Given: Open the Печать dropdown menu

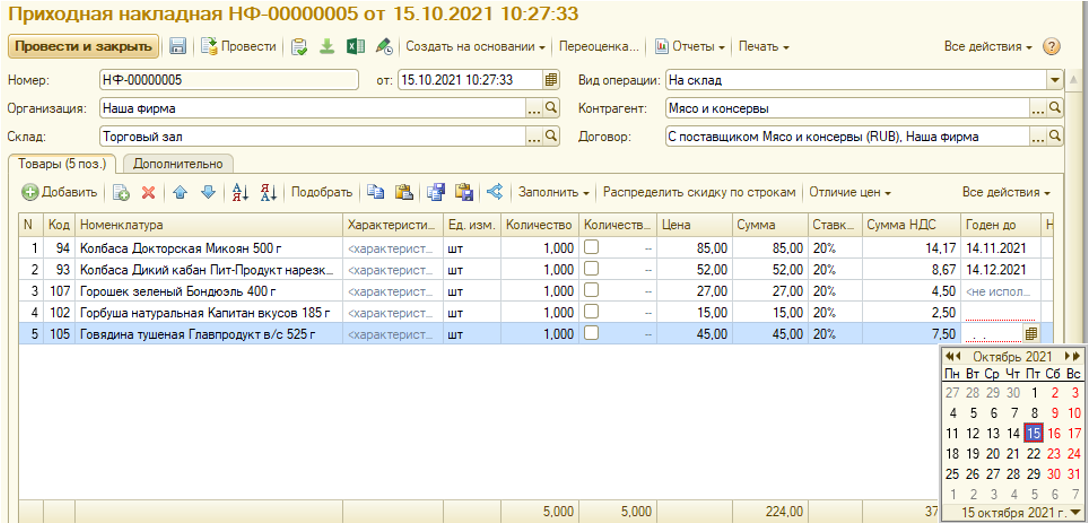Looking at the screenshot, I should [764, 47].
